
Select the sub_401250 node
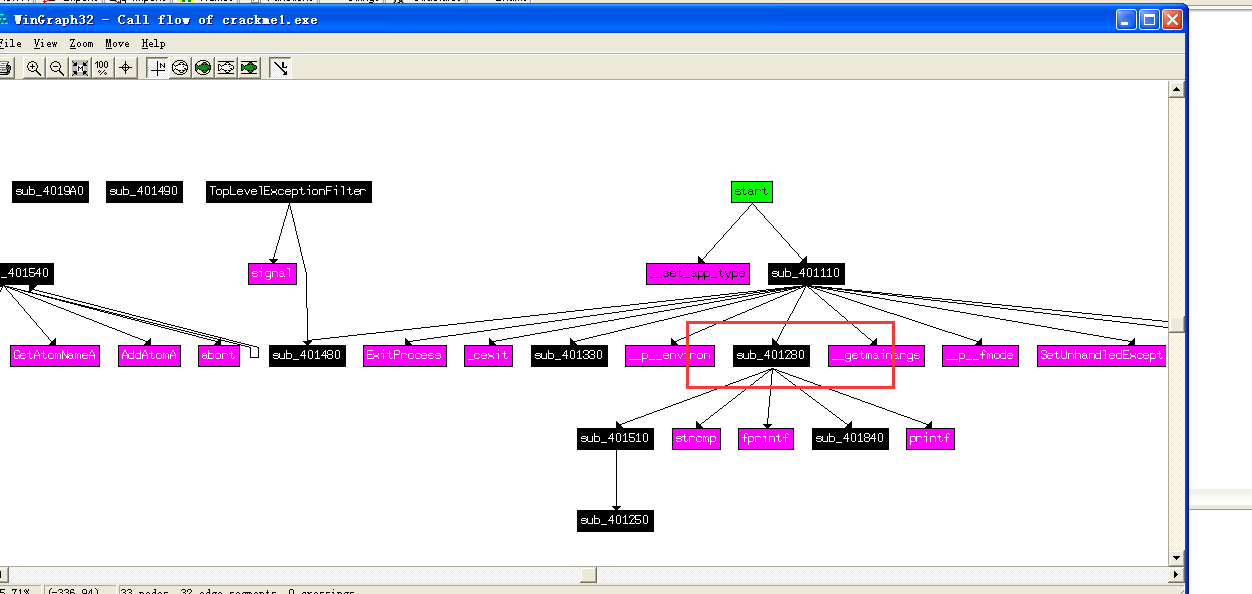615,520
